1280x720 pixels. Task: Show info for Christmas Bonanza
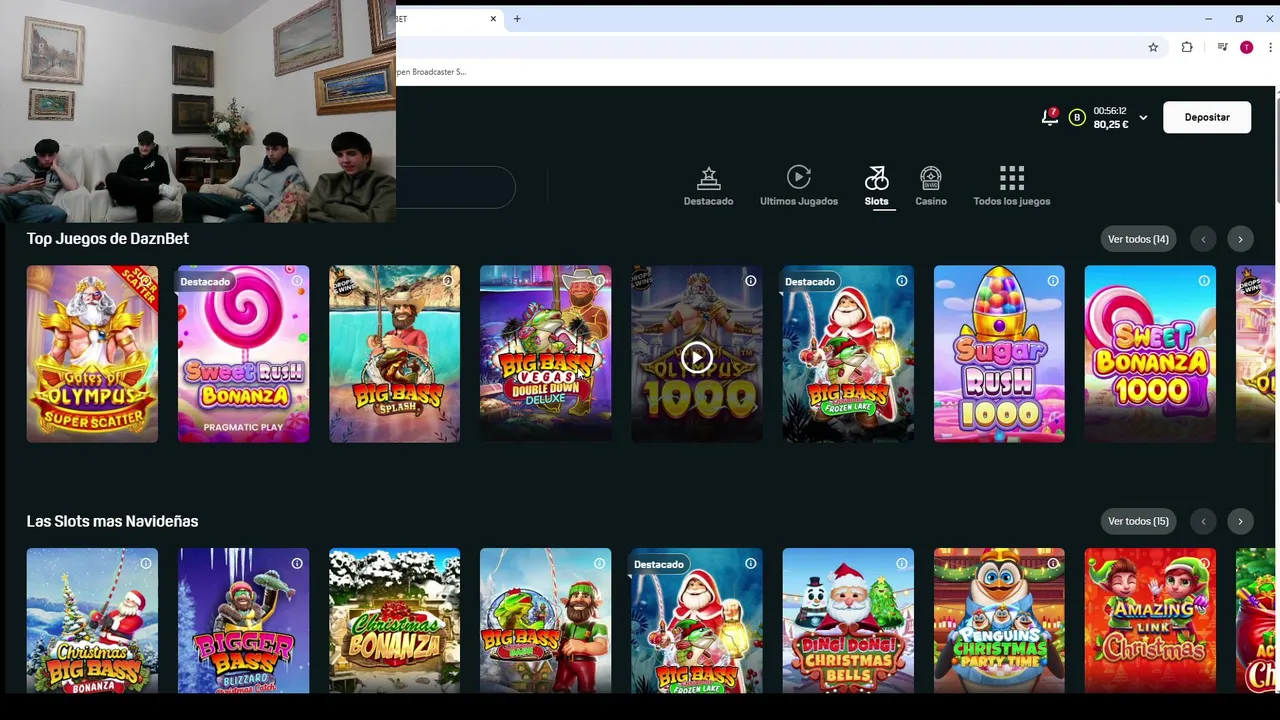pos(448,564)
